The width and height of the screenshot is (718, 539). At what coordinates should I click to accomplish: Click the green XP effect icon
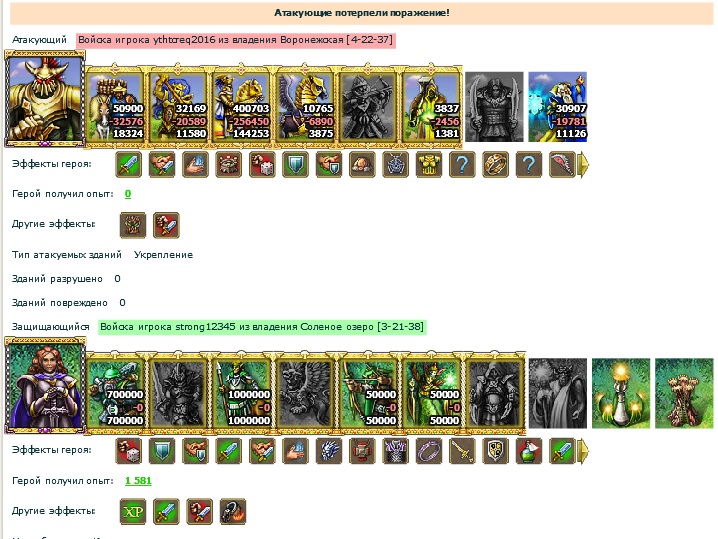click(133, 512)
